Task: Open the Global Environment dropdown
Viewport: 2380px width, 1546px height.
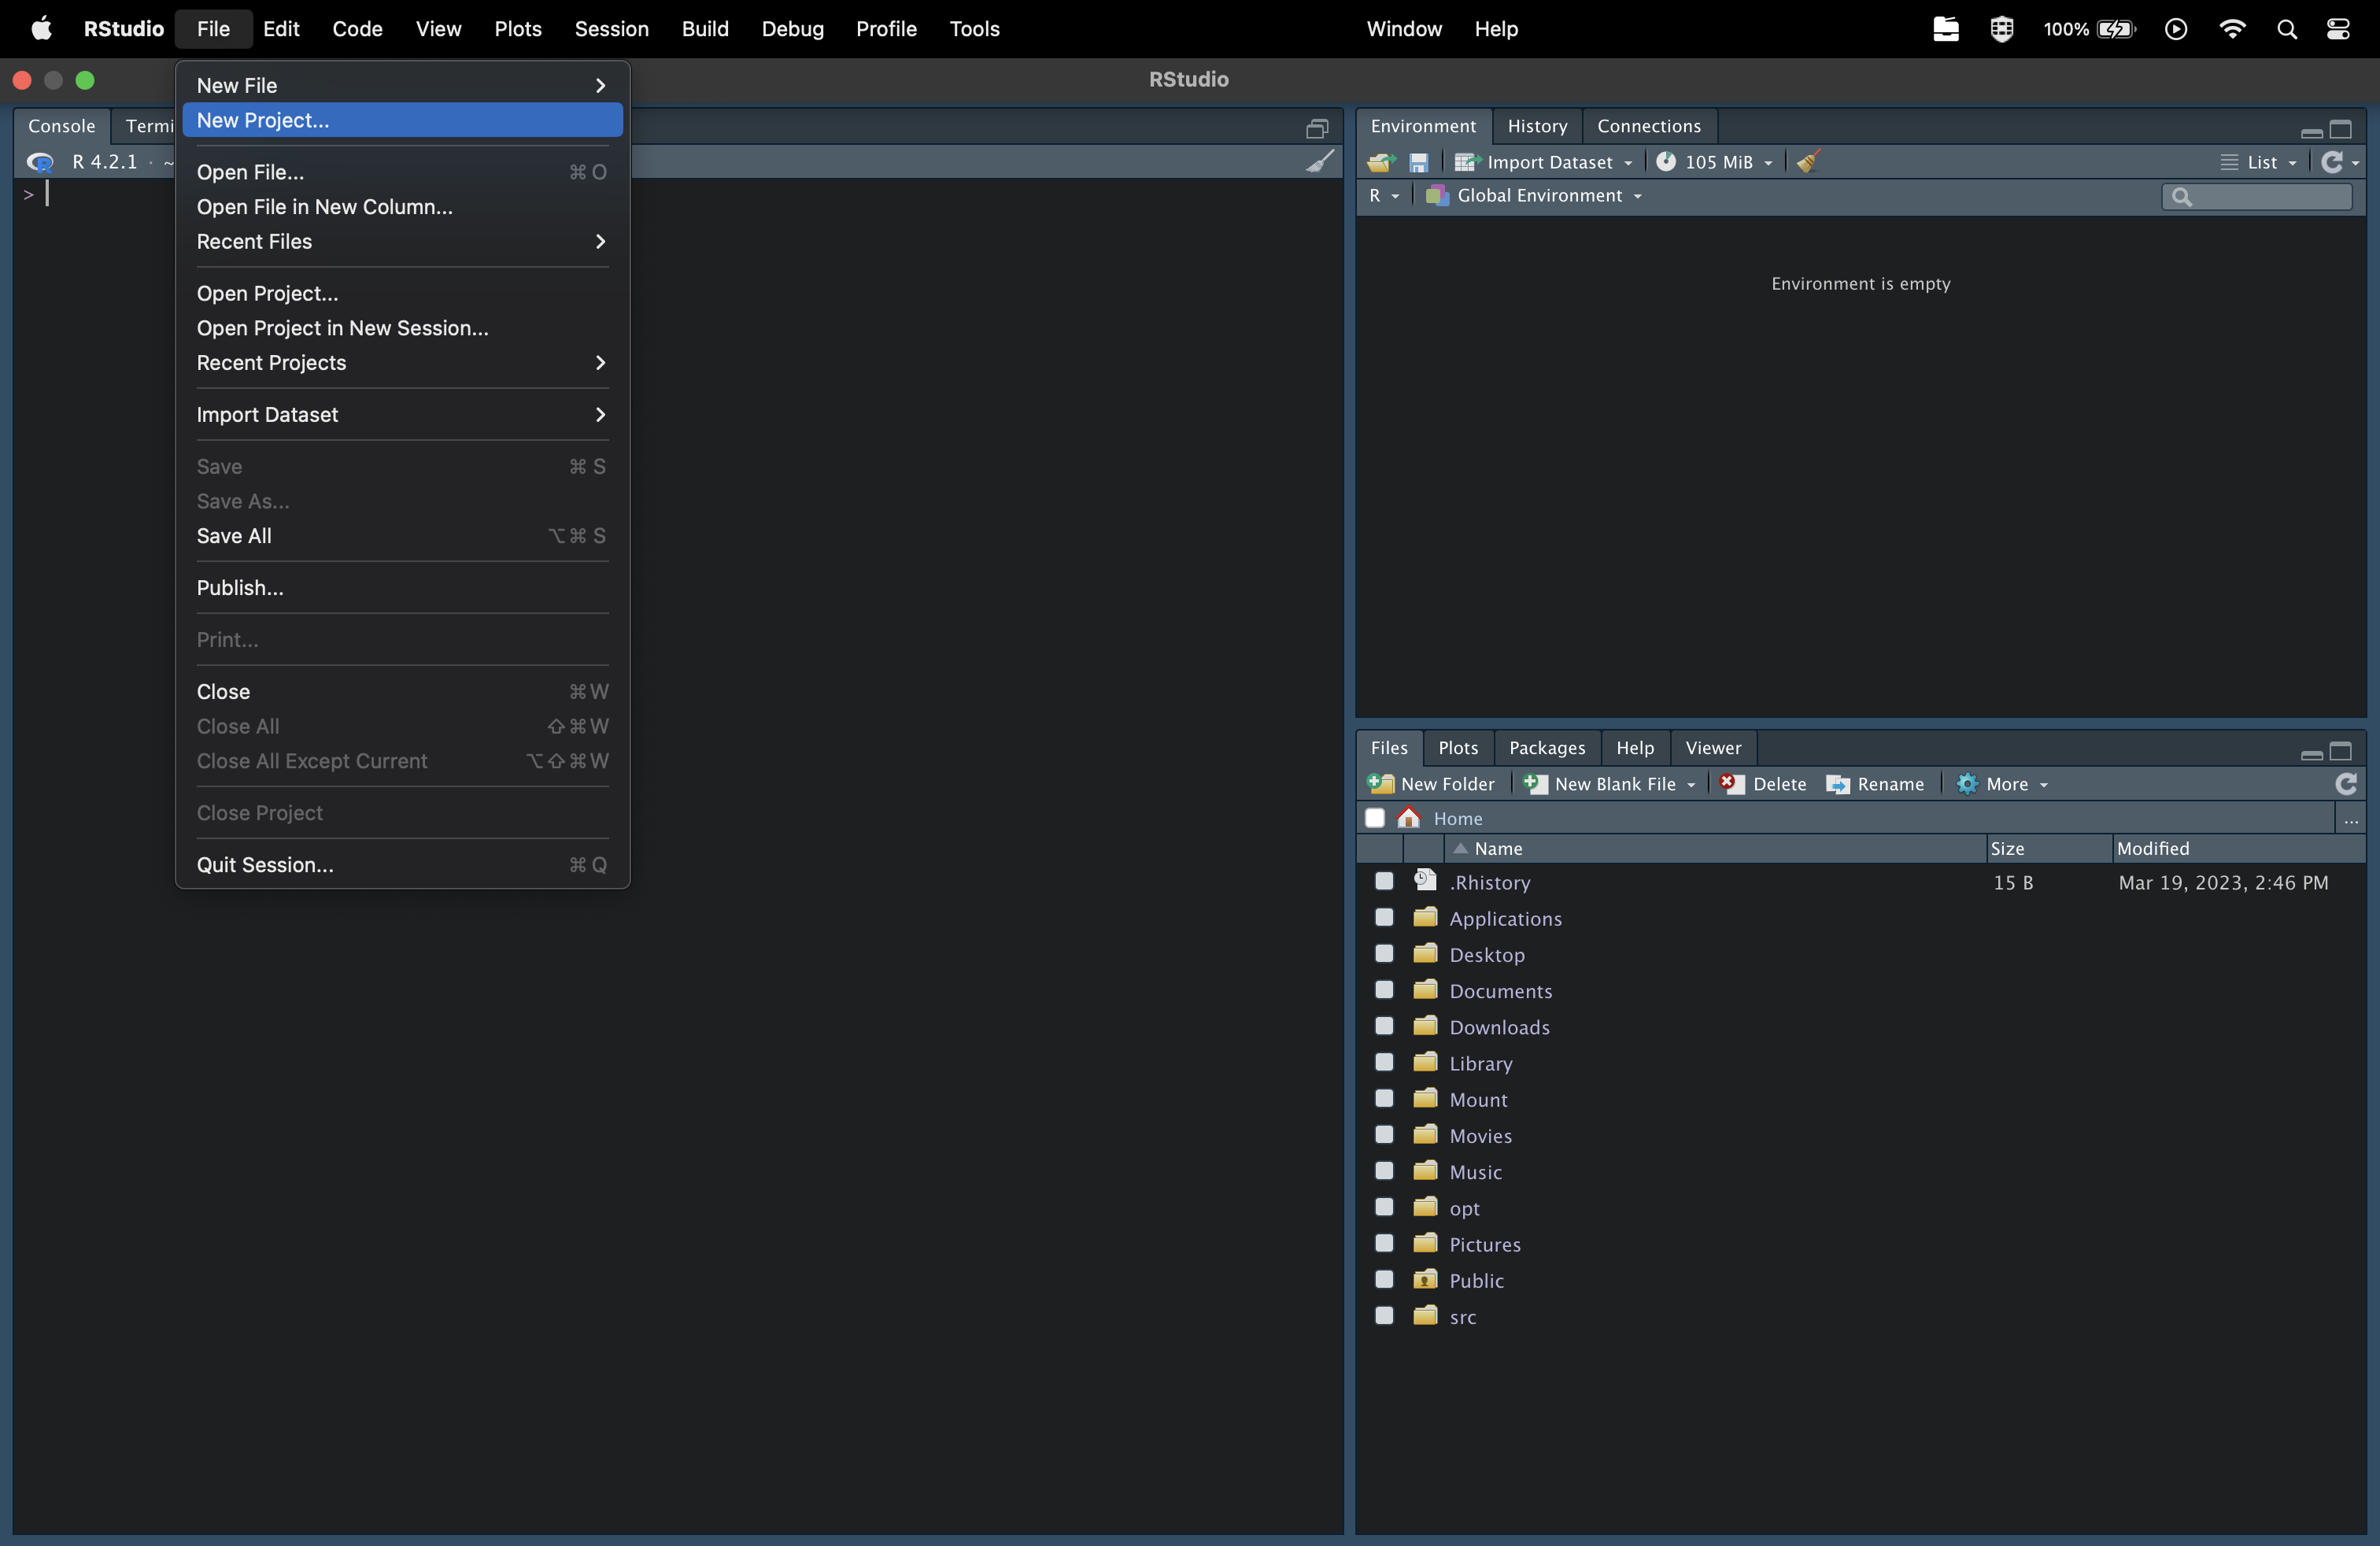Action: click(1535, 195)
